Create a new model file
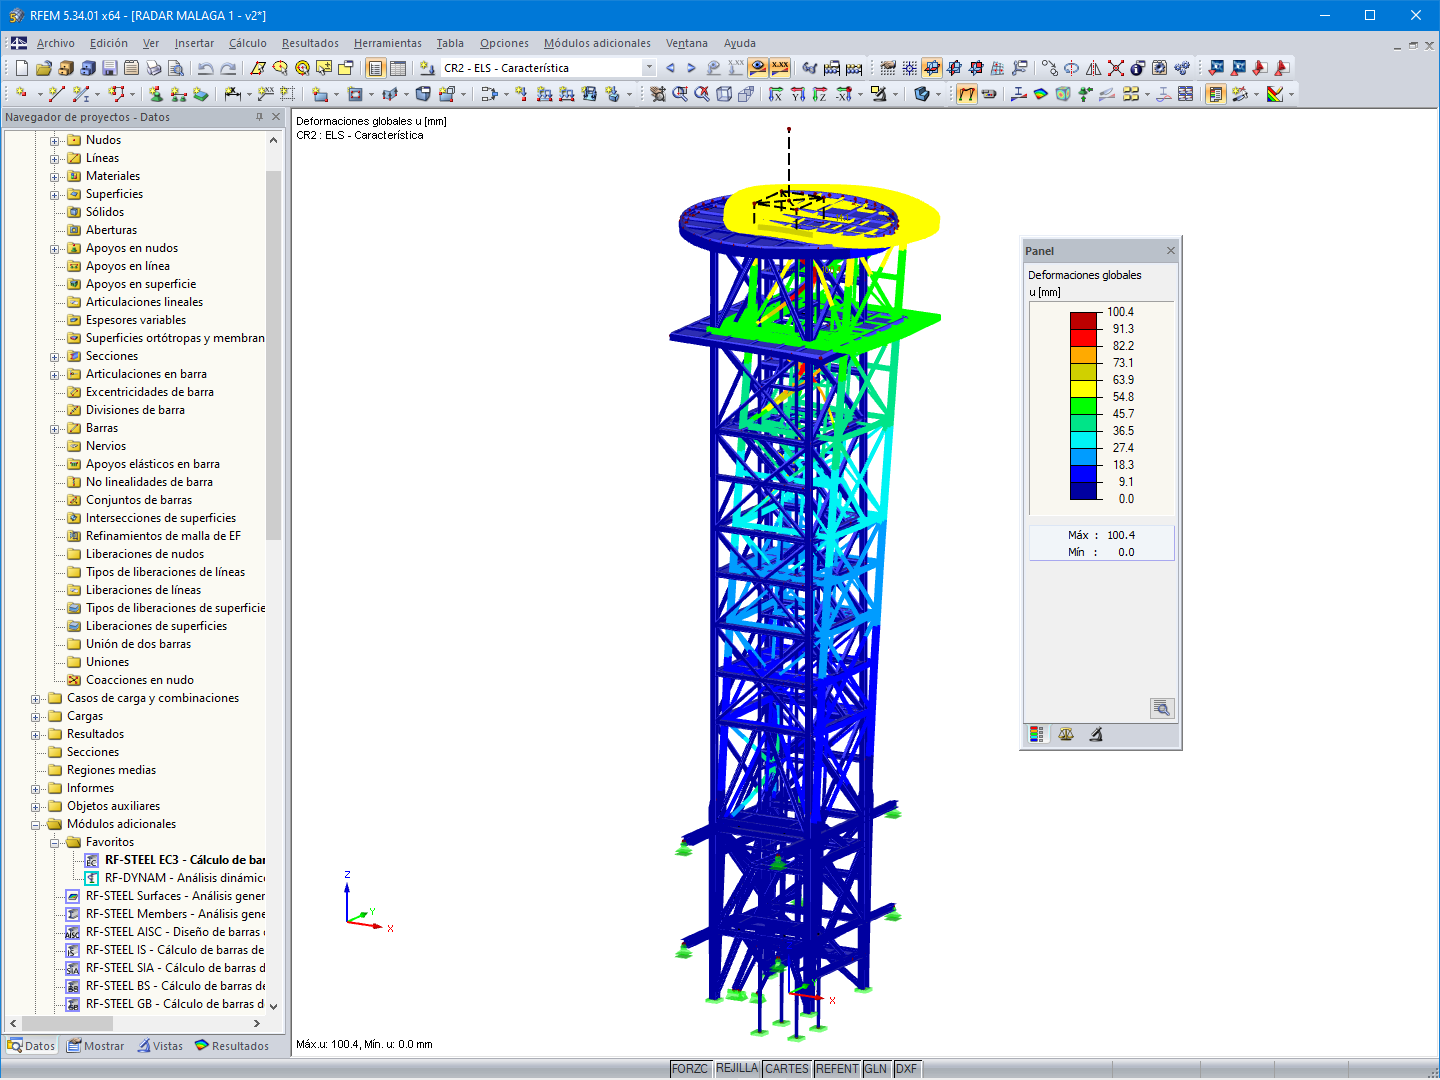 pyautogui.click(x=20, y=68)
